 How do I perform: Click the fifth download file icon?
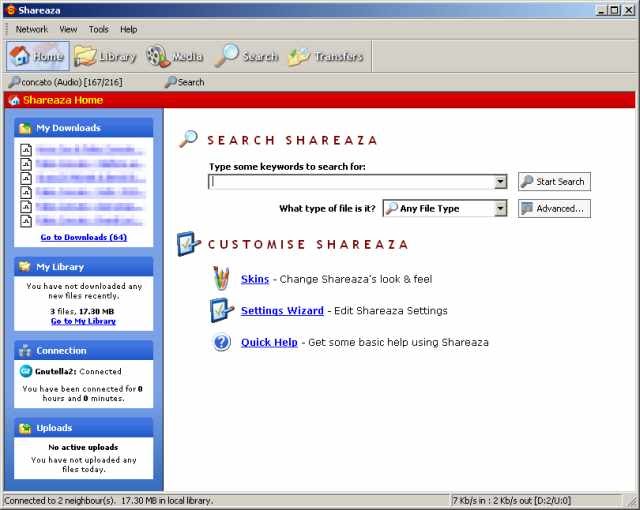click(x=26, y=207)
